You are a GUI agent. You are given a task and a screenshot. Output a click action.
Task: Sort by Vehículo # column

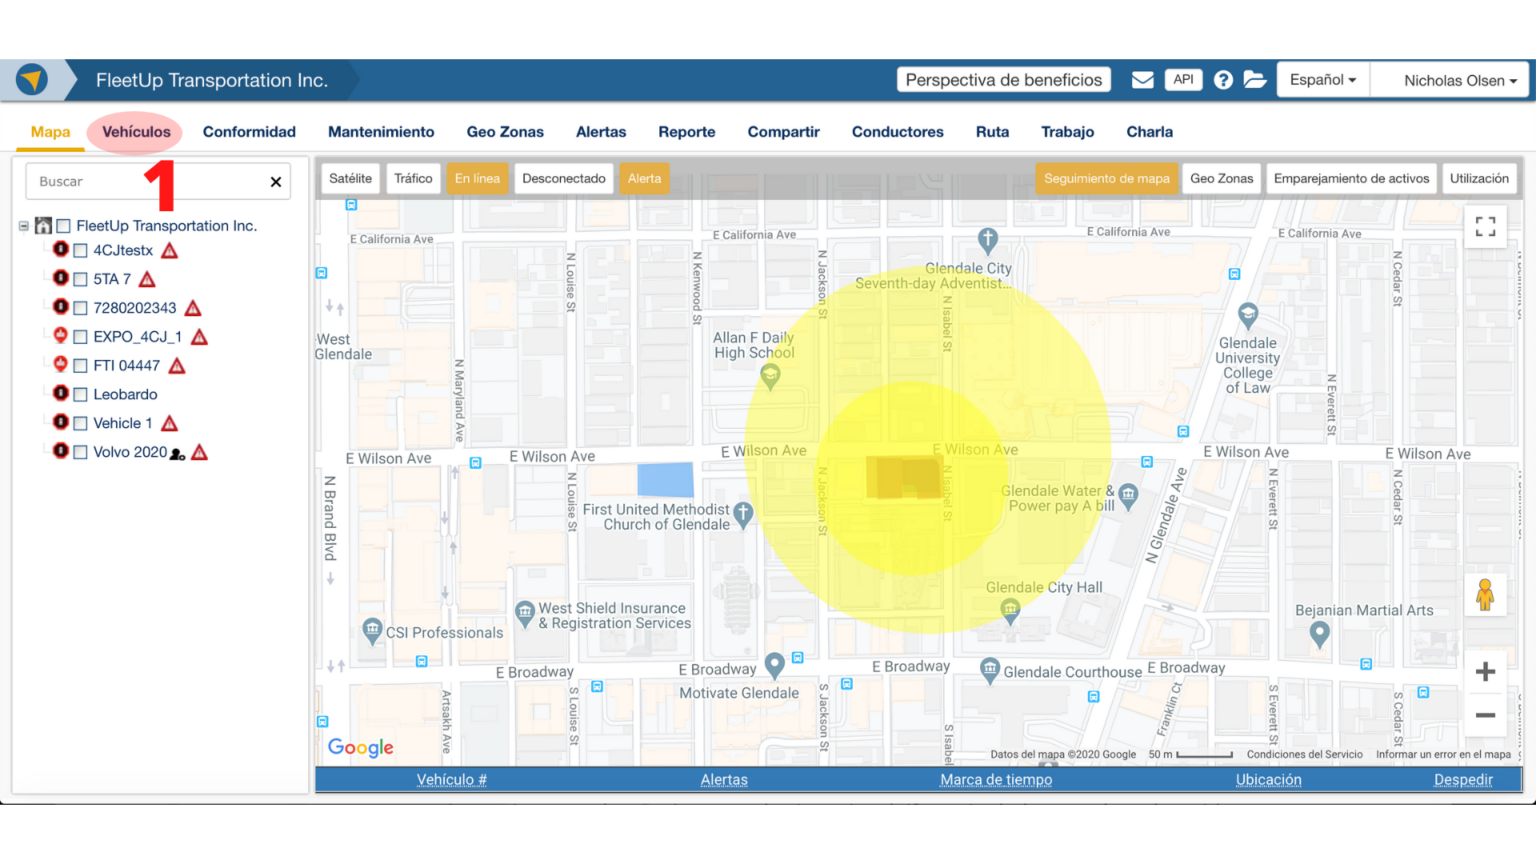pos(452,780)
